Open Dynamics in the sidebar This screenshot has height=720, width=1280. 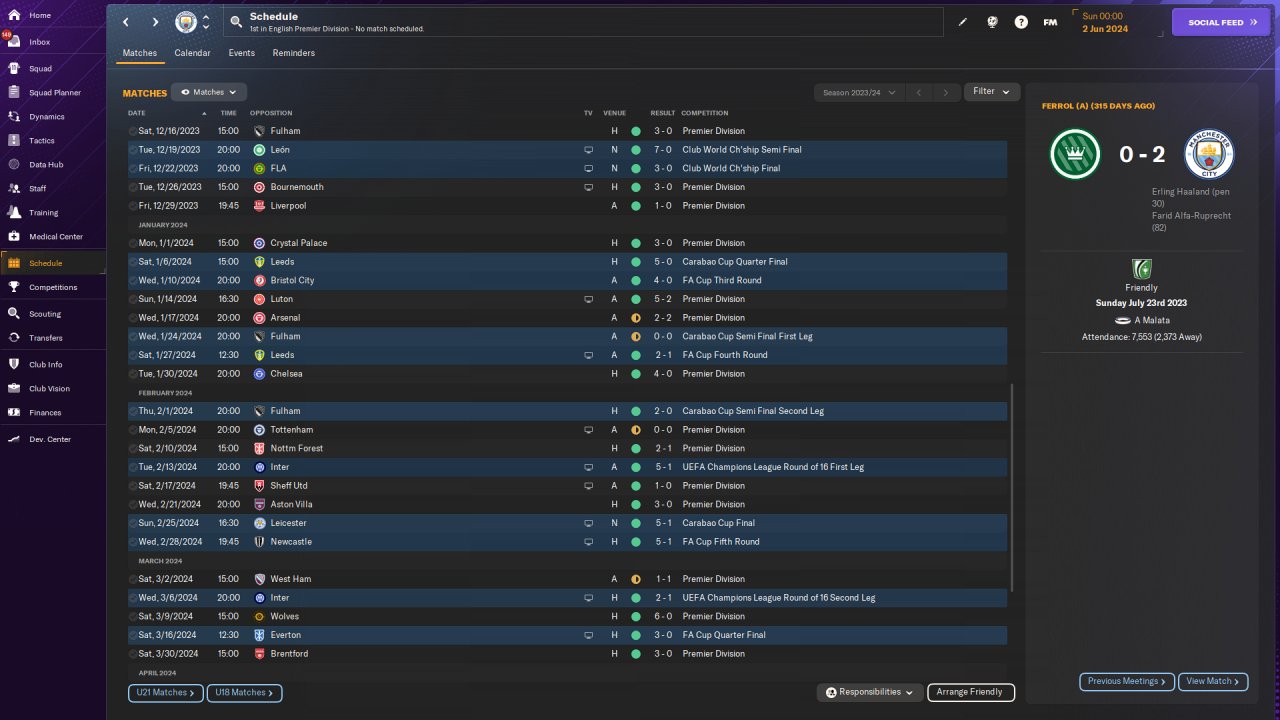(52, 117)
